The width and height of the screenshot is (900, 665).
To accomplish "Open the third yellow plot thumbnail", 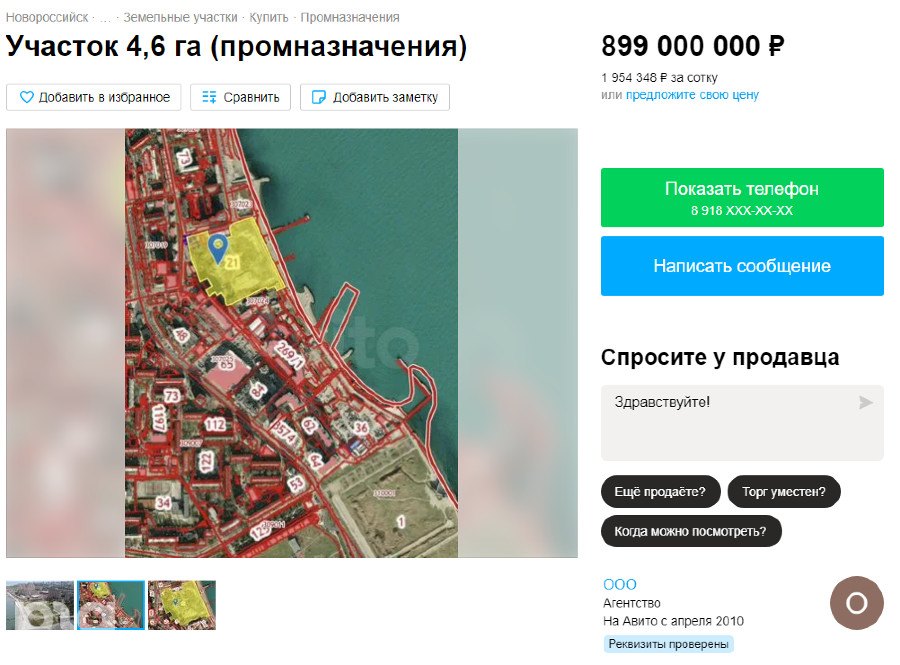I will click(182, 605).
